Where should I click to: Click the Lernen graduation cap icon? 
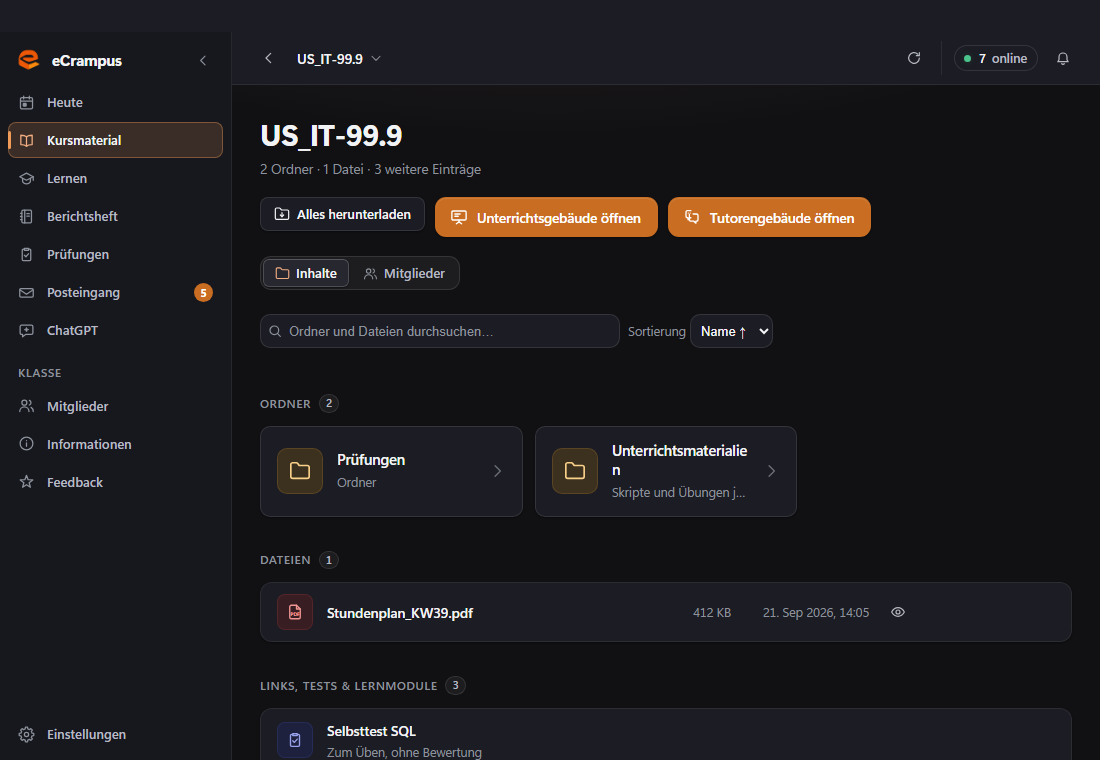coord(27,178)
